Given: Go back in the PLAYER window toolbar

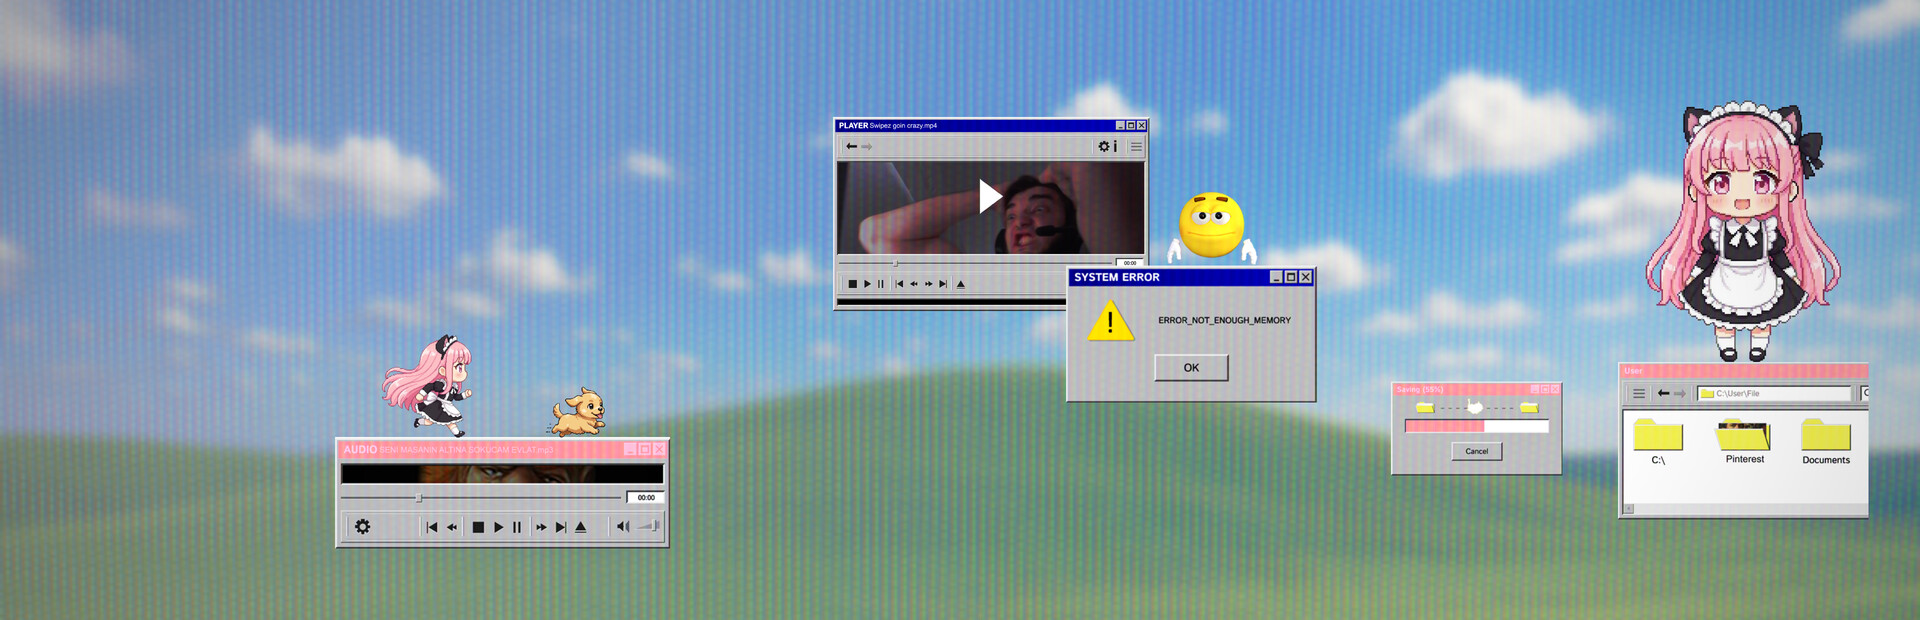Looking at the screenshot, I should 851,146.
